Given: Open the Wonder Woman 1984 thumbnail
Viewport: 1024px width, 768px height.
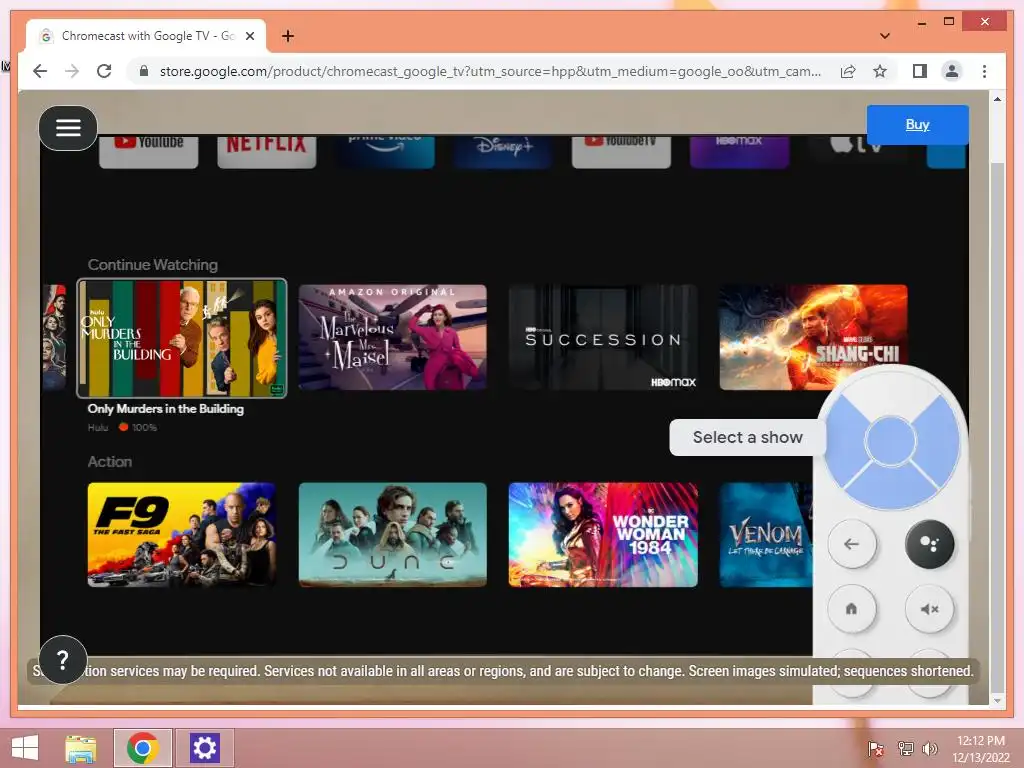Looking at the screenshot, I should coord(603,534).
